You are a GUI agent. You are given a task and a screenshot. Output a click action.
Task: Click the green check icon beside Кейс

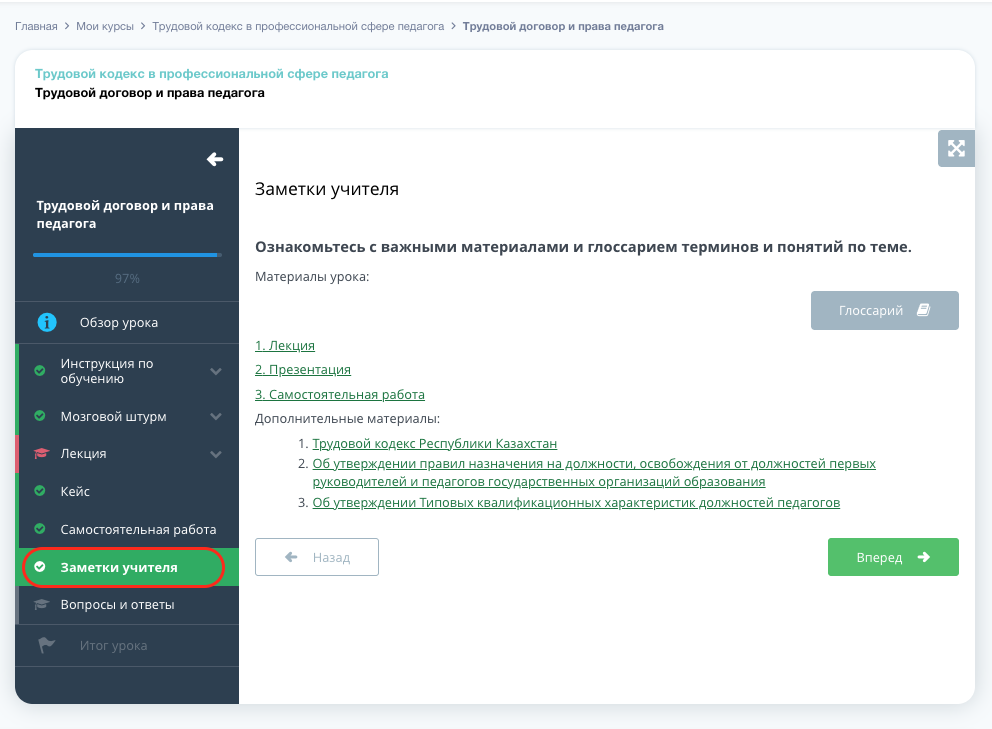(40, 490)
